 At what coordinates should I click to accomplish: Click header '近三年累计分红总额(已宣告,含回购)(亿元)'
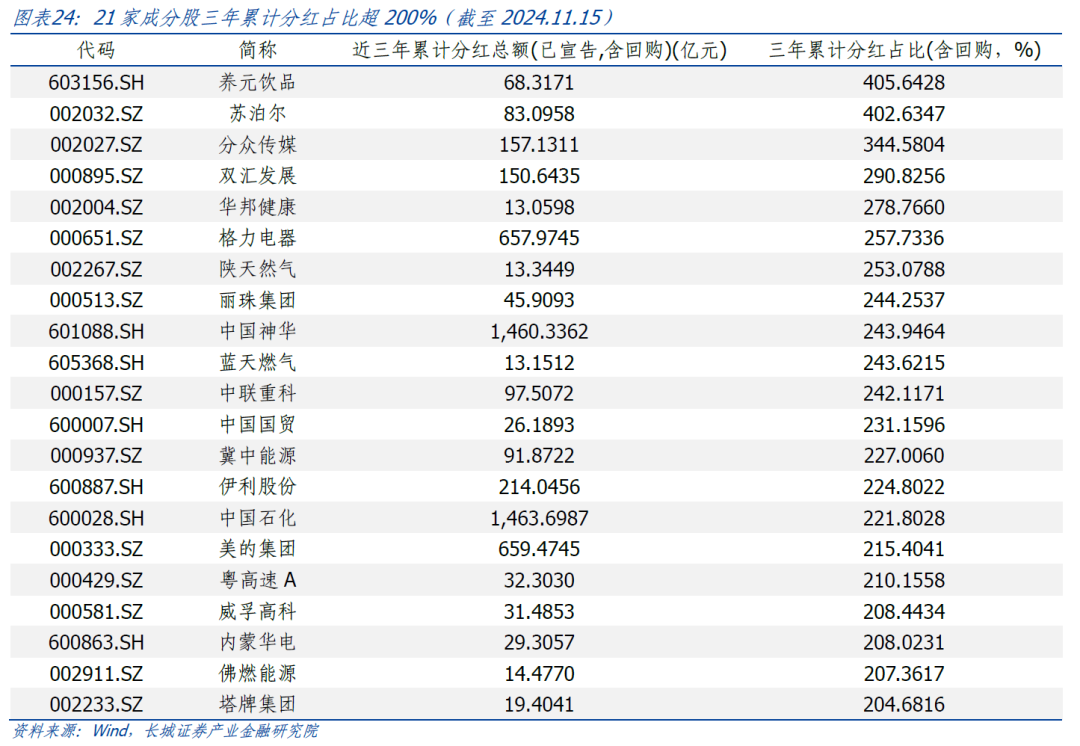539,50
